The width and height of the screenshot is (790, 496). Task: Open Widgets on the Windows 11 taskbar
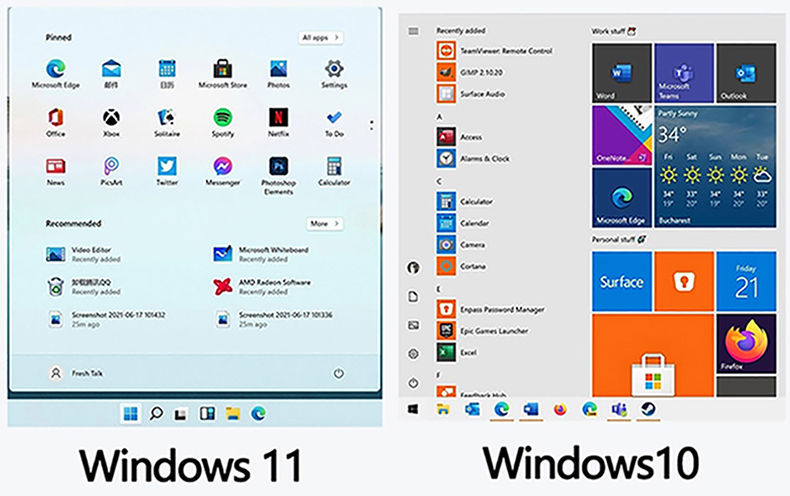click(207, 414)
